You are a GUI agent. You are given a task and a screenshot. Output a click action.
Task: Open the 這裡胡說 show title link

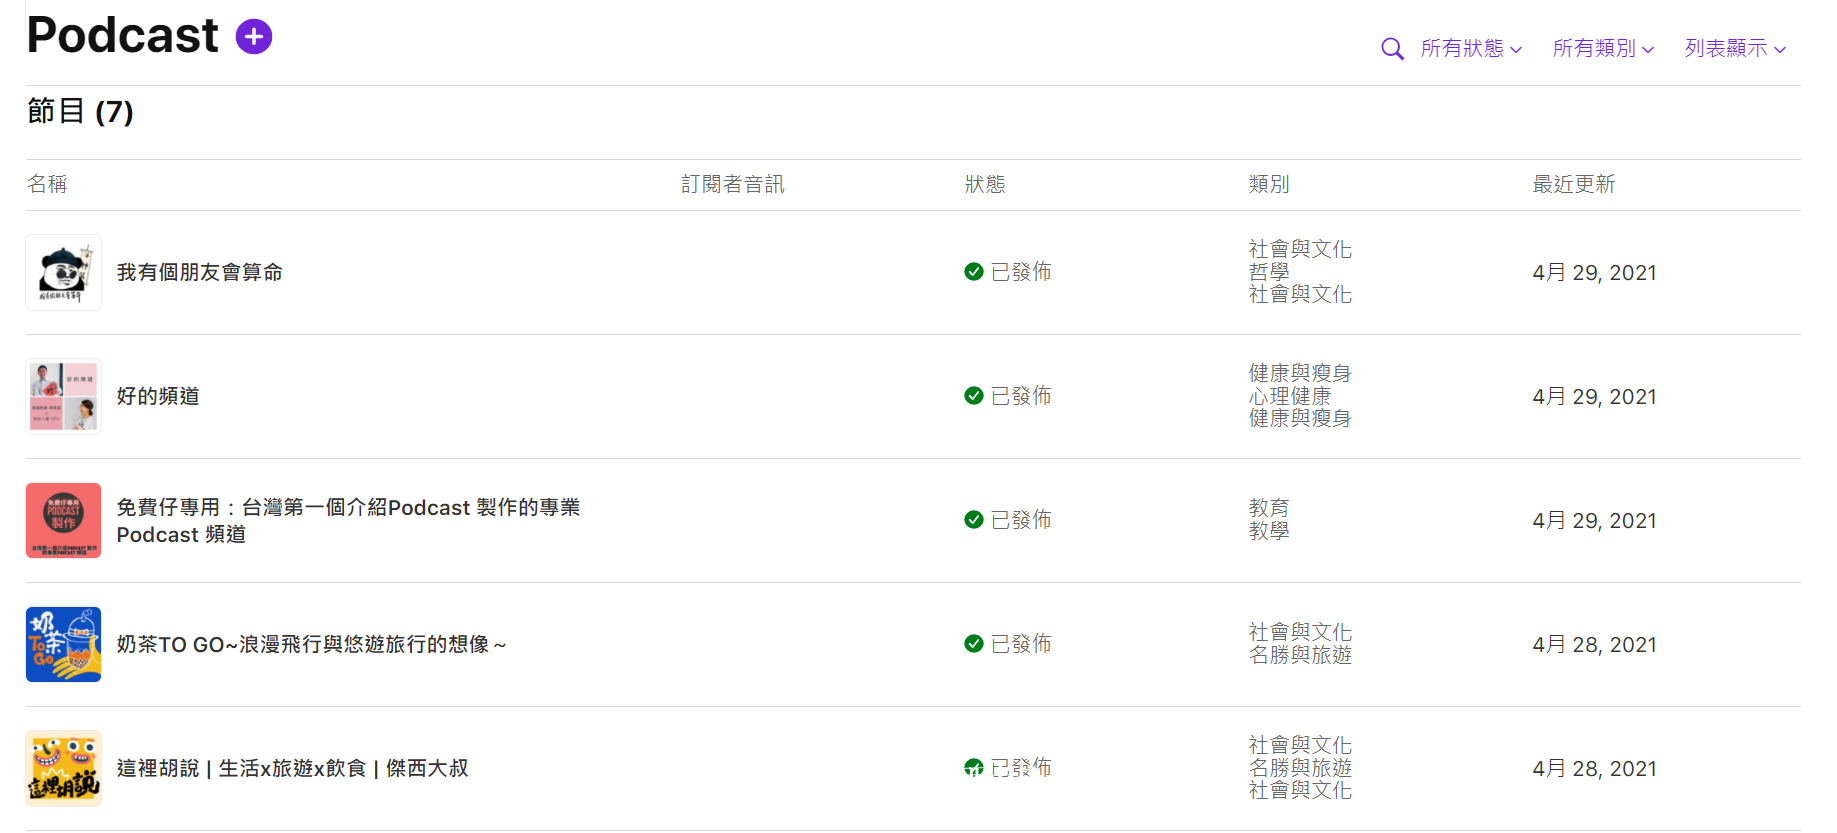pyautogui.click(x=293, y=768)
